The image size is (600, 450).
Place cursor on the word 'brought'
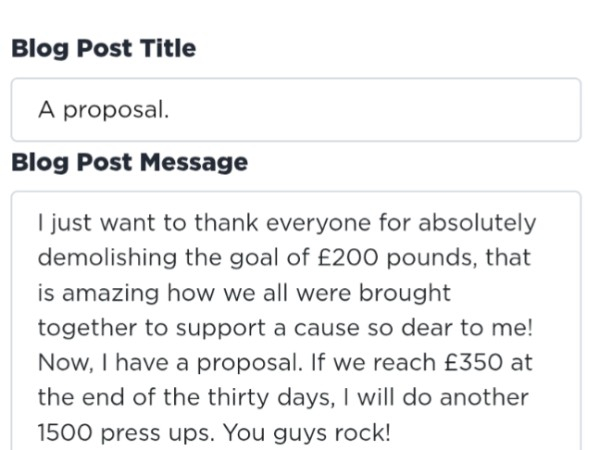click(x=405, y=293)
